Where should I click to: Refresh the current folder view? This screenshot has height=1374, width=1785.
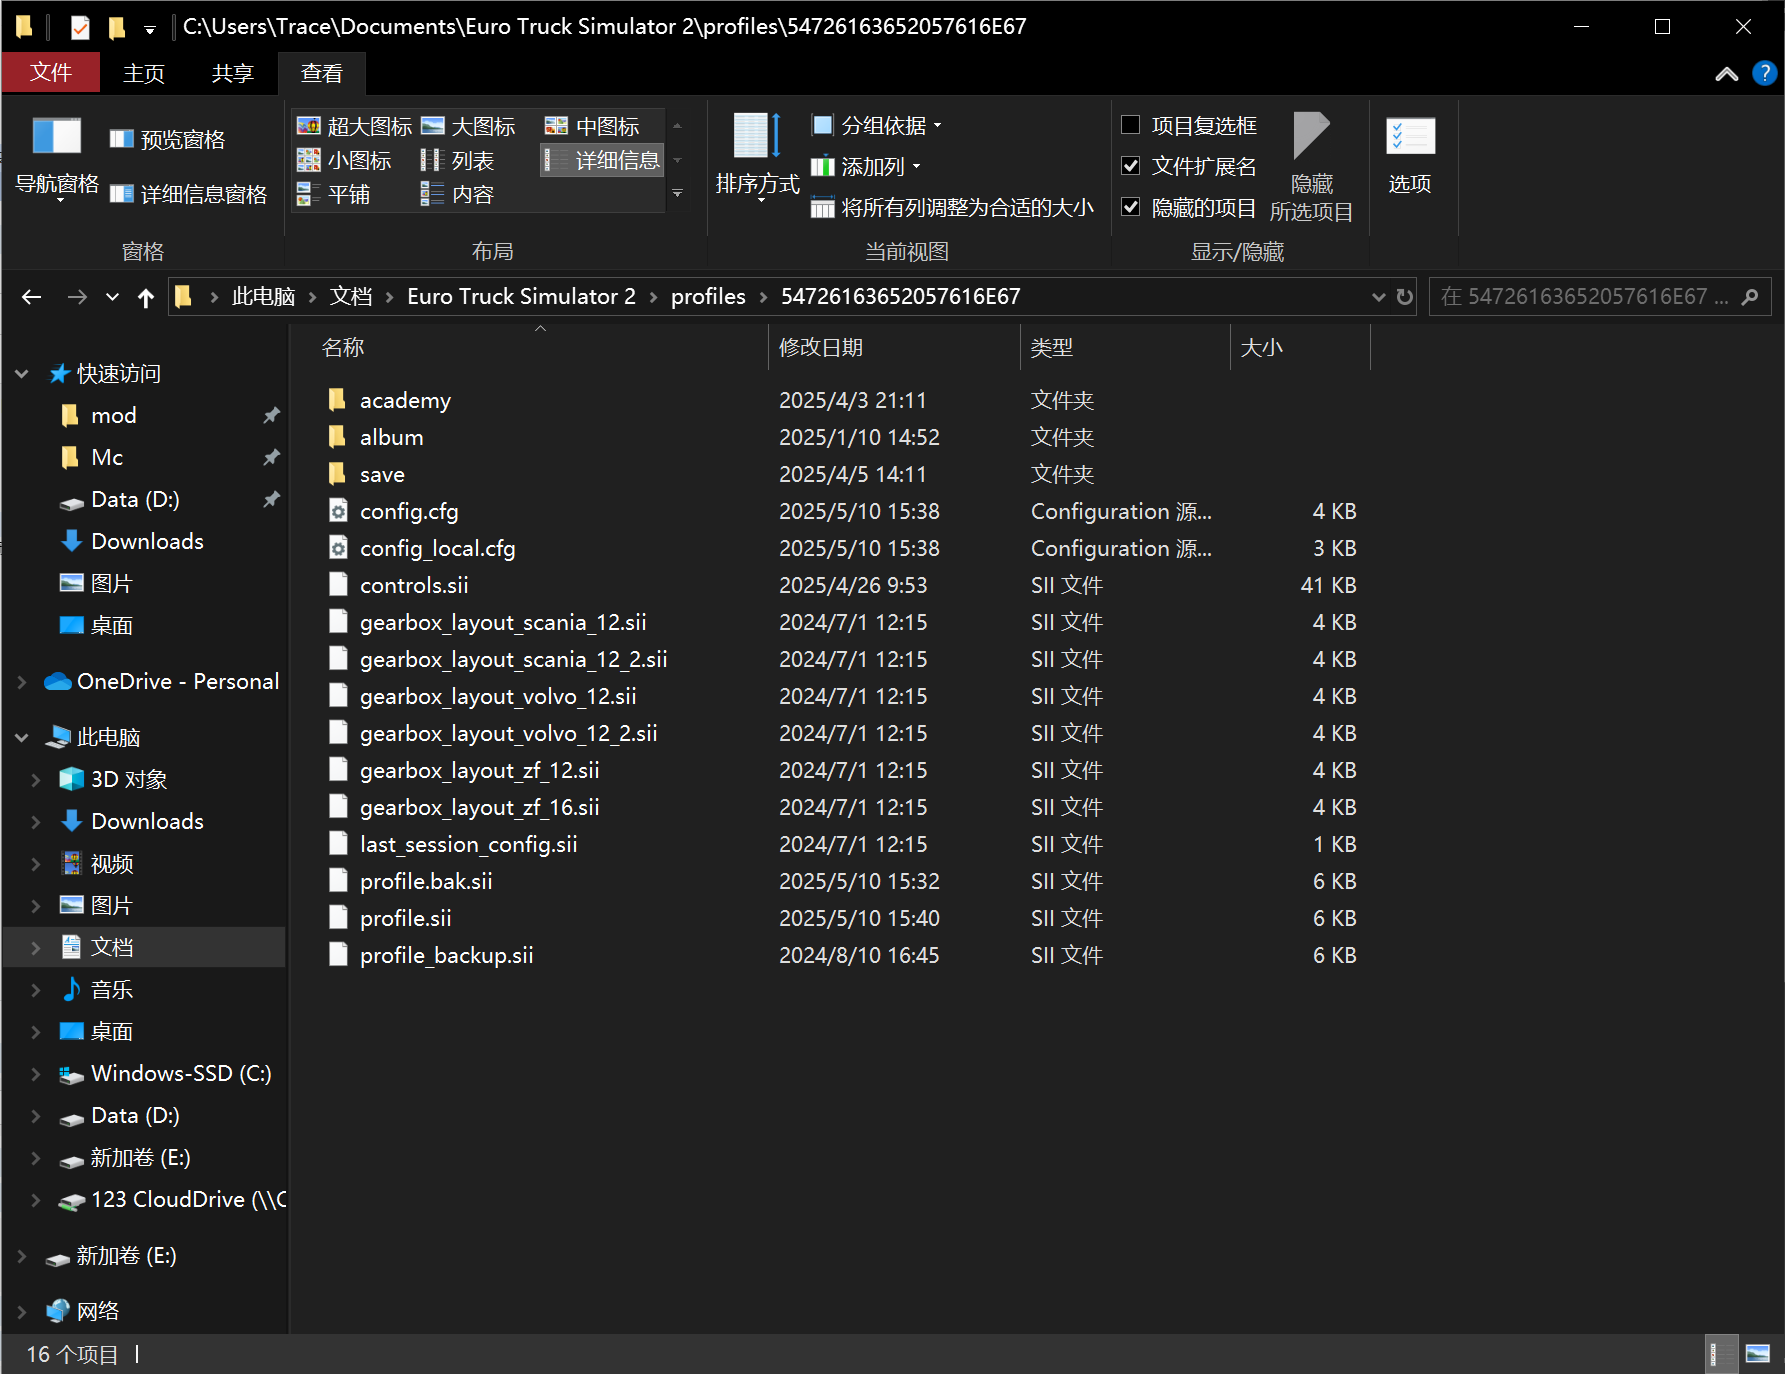click(x=1404, y=297)
